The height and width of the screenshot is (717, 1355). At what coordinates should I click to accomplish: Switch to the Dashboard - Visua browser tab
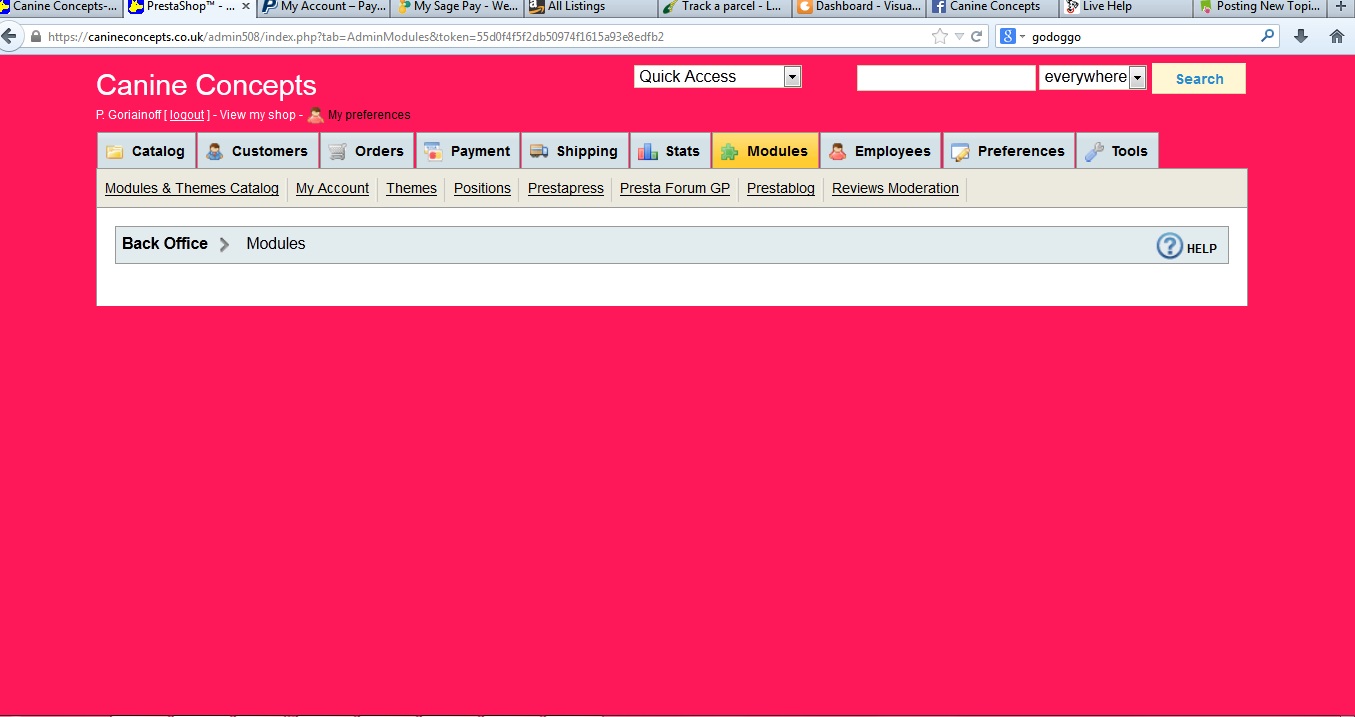pos(858,7)
